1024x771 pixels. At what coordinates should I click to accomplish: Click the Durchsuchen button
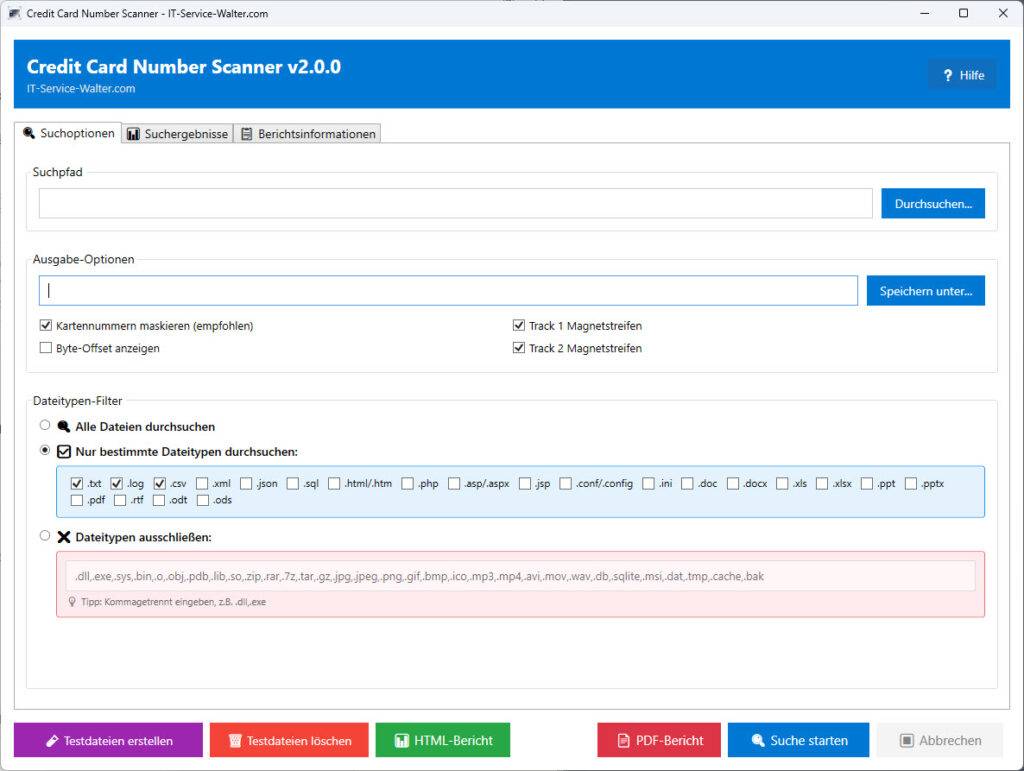pos(932,203)
